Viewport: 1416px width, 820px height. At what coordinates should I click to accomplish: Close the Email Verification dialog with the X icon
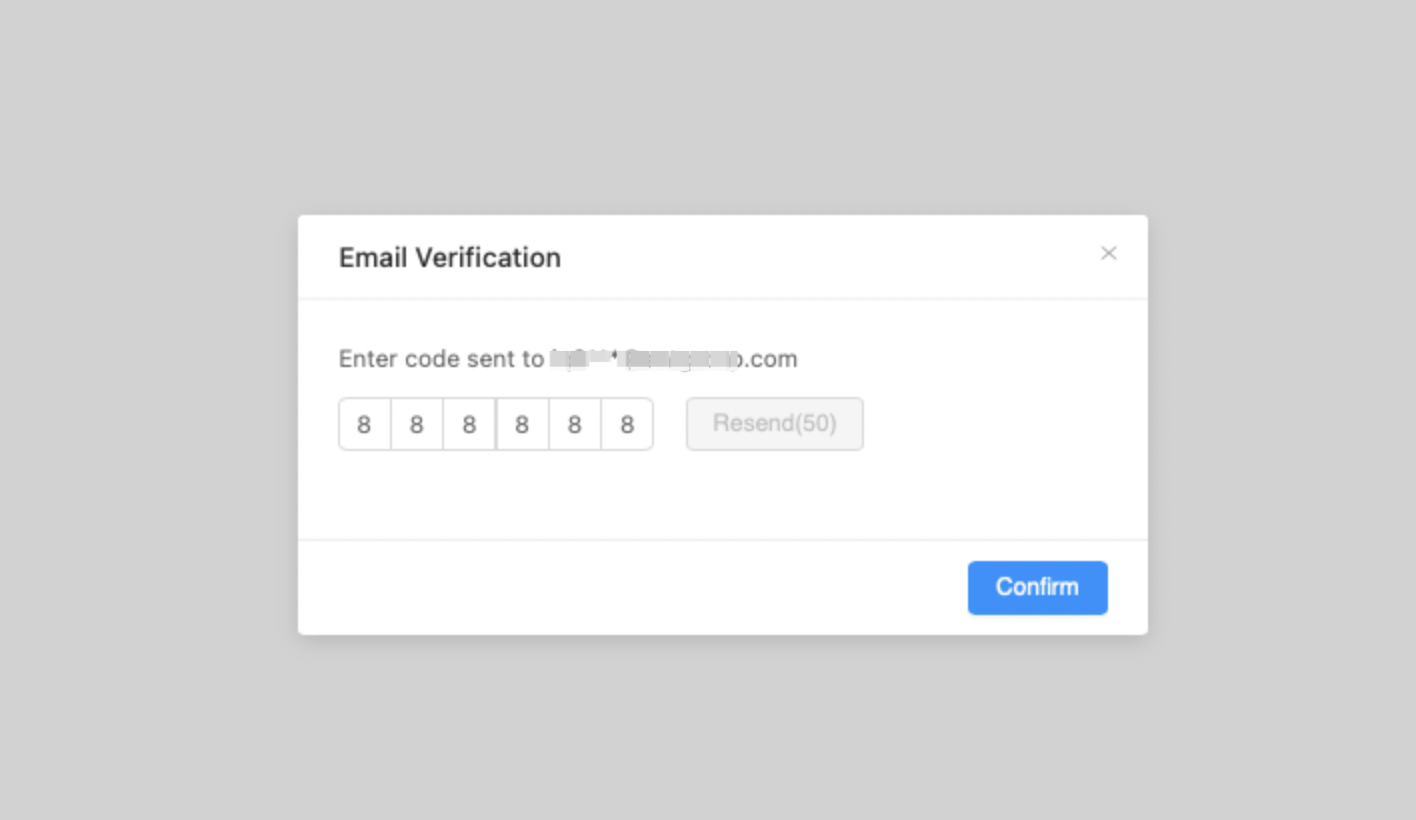1108,254
